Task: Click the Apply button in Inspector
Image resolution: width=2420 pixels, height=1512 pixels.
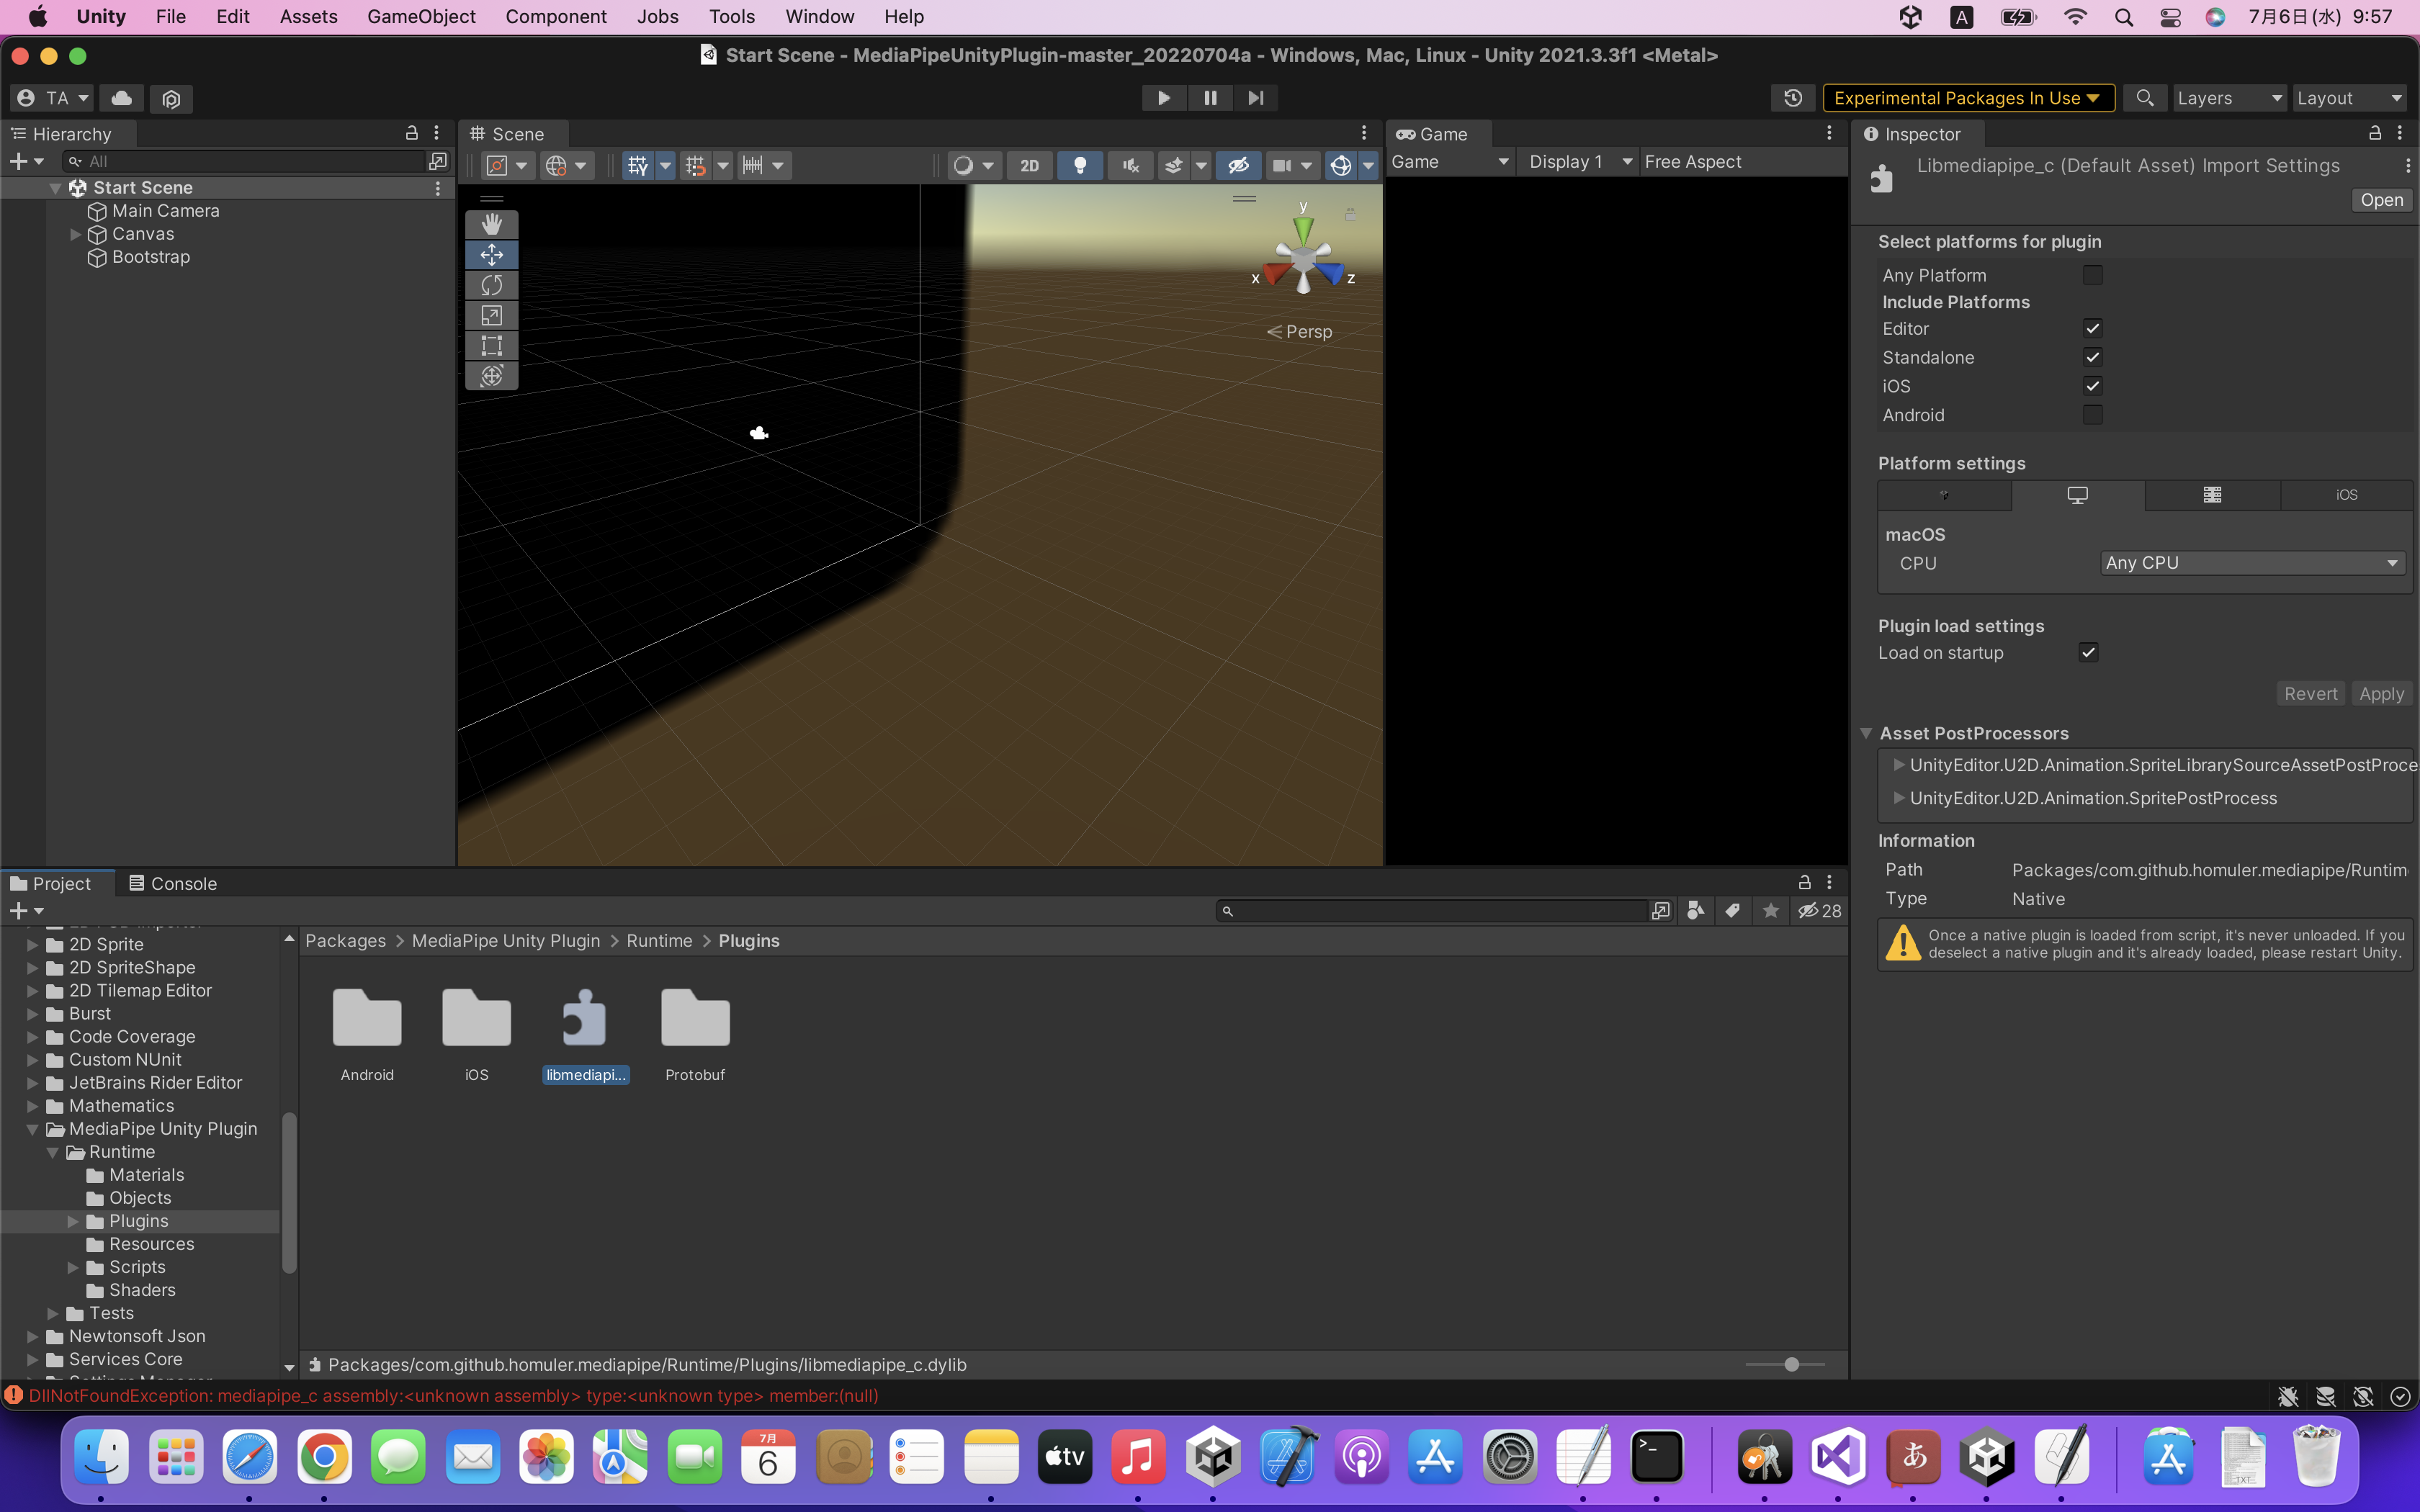Action: click(x=2380, y=693)
